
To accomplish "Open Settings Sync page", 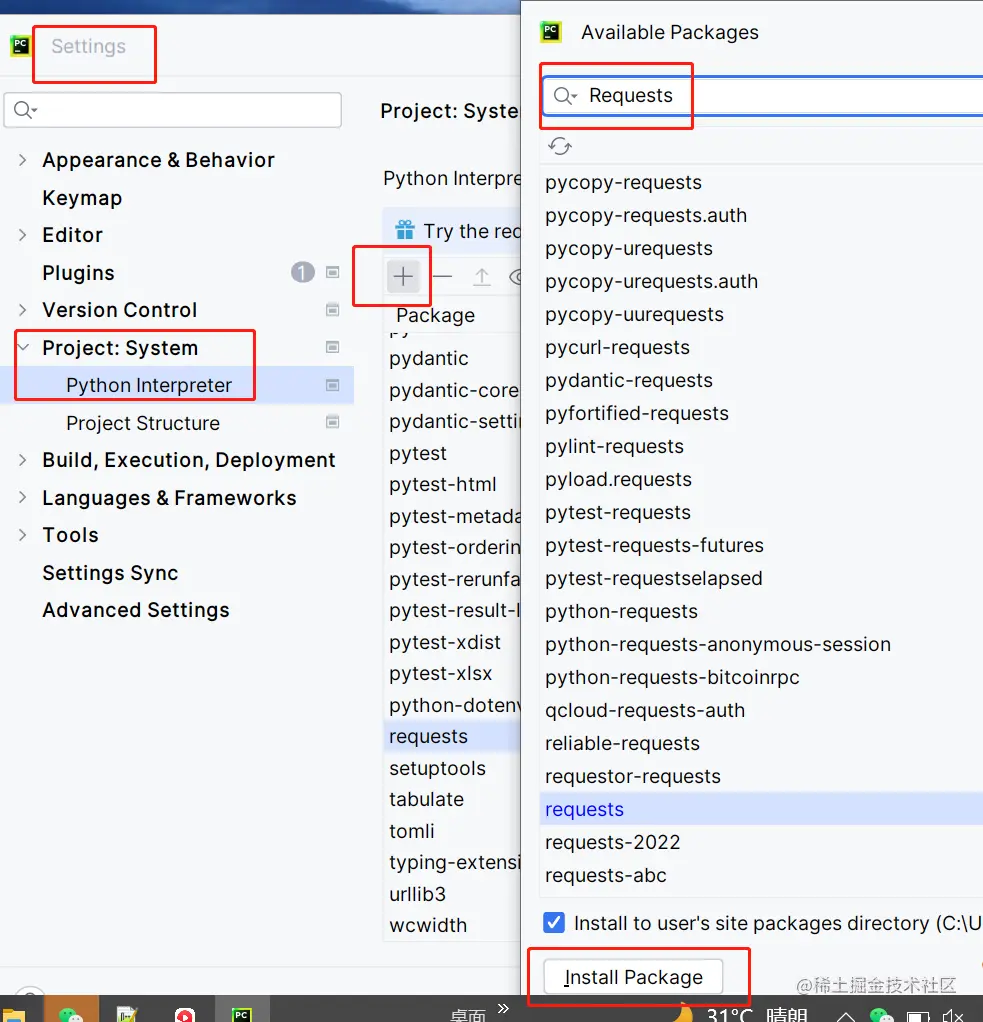I will coord(110,572).
